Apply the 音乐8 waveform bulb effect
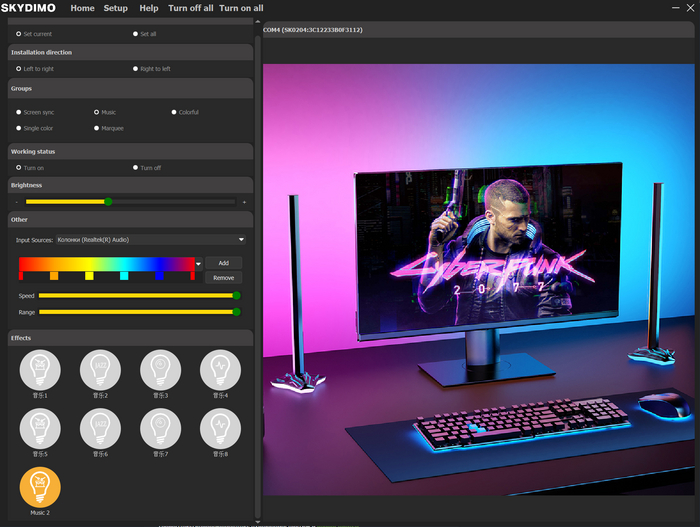700x527 pixels. [220, 429]
